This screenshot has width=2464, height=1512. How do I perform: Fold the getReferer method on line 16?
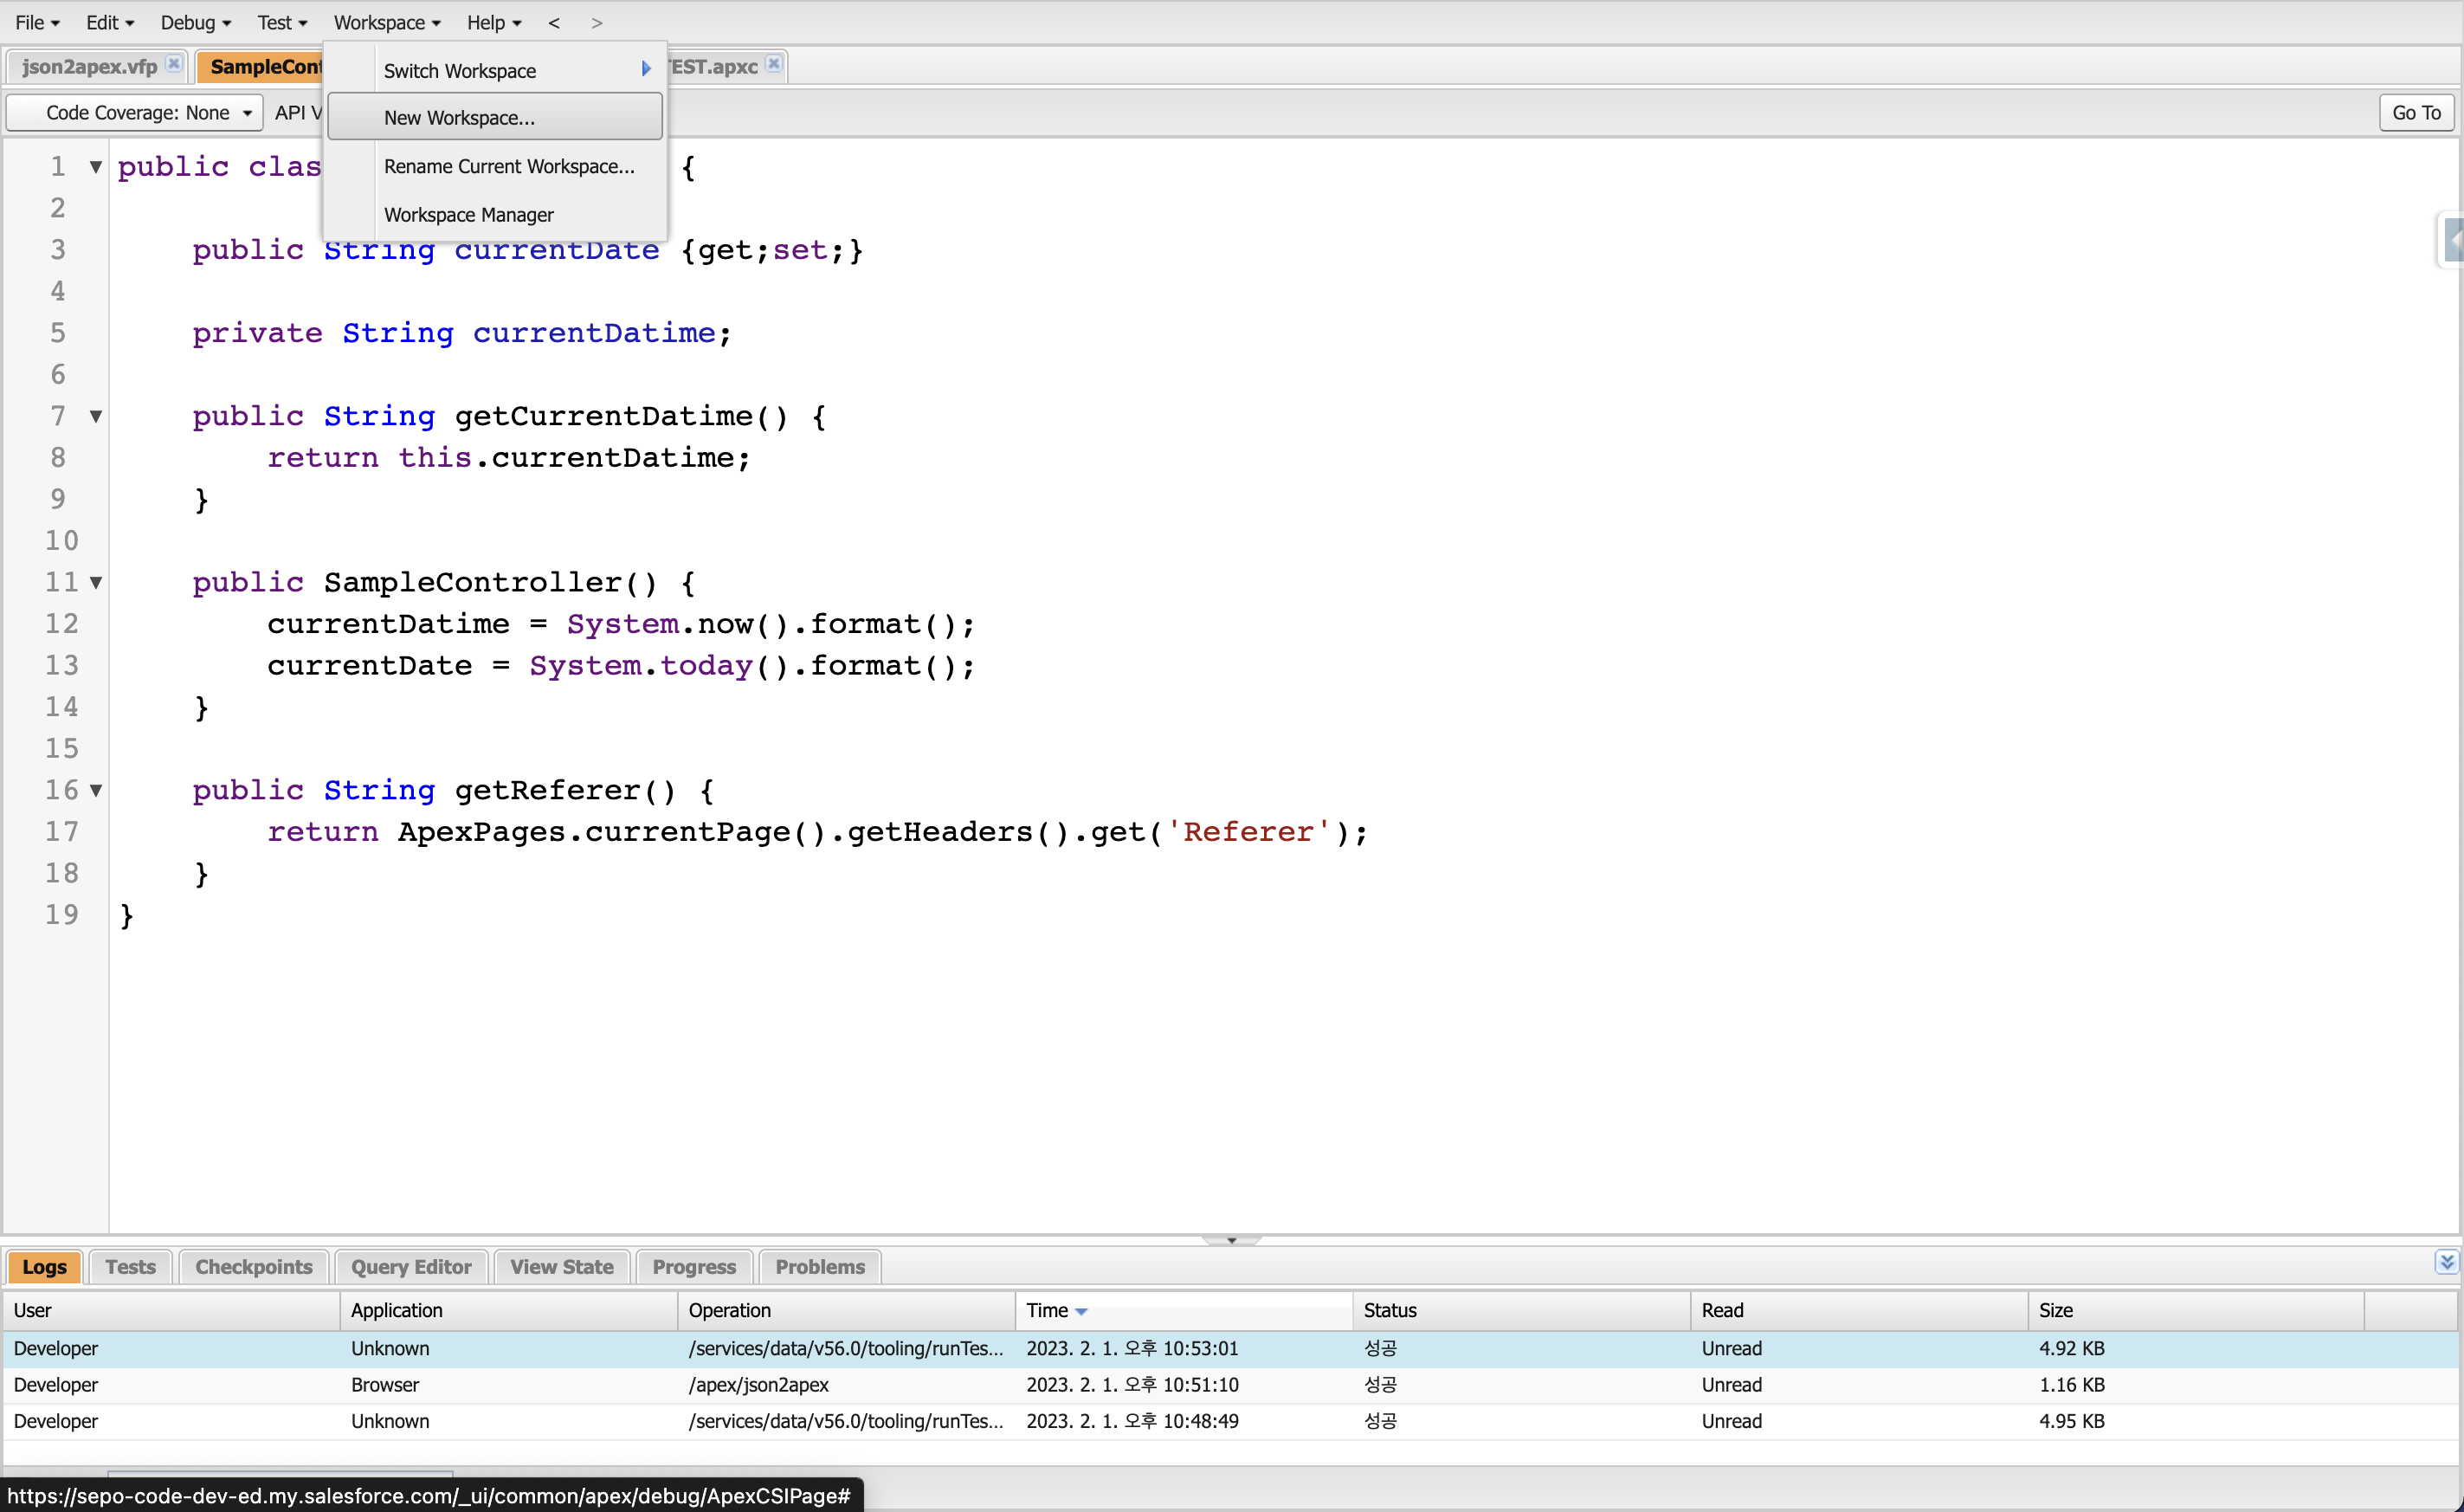pos(96,790)
